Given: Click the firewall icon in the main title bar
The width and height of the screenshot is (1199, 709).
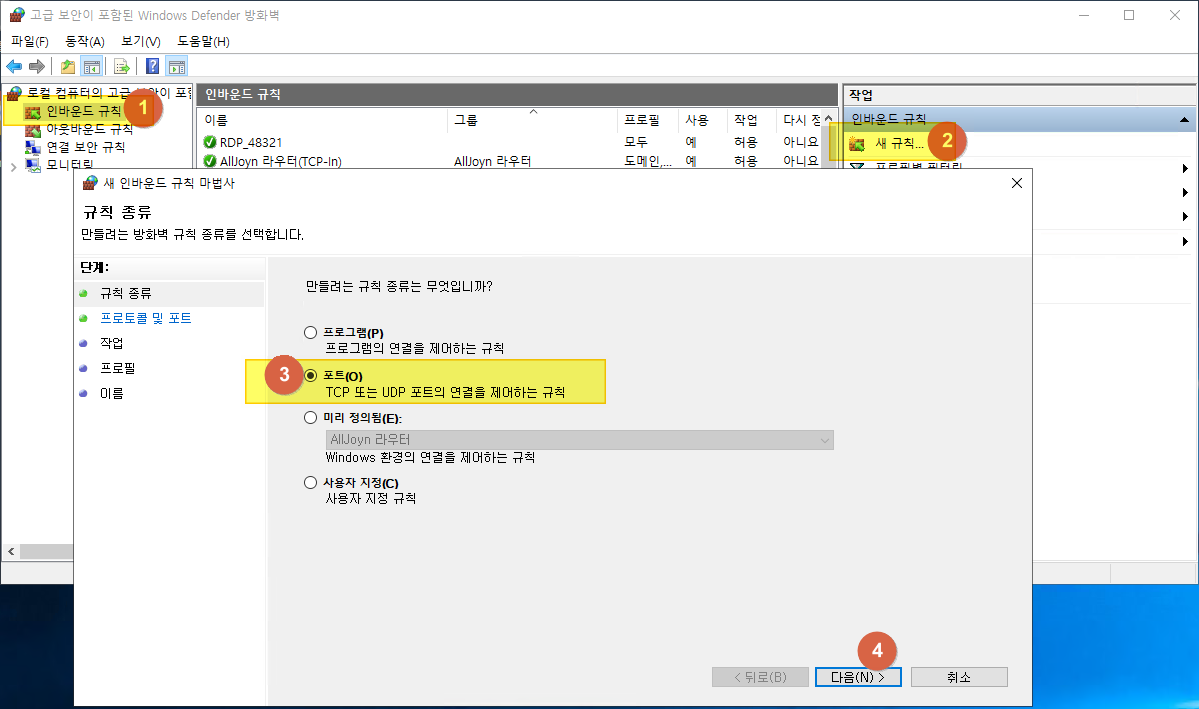Looking at the screenshot, I should click(17, 15).
